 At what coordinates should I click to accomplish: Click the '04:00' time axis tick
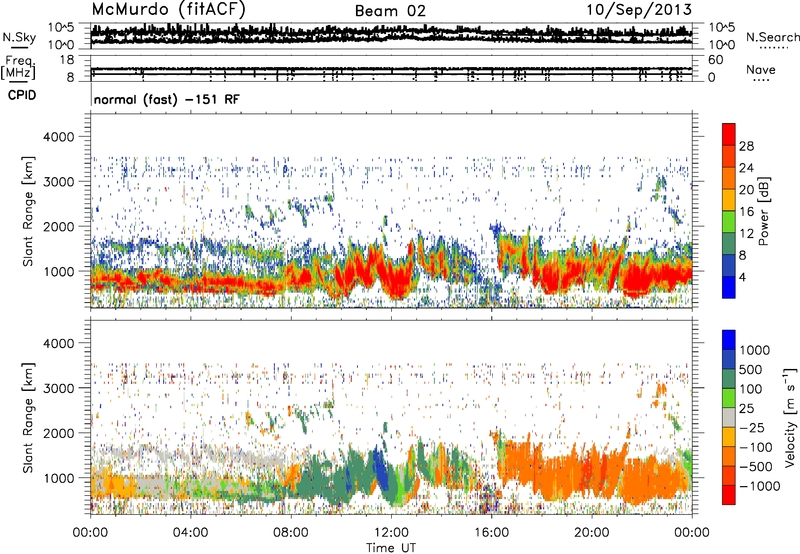190,533
